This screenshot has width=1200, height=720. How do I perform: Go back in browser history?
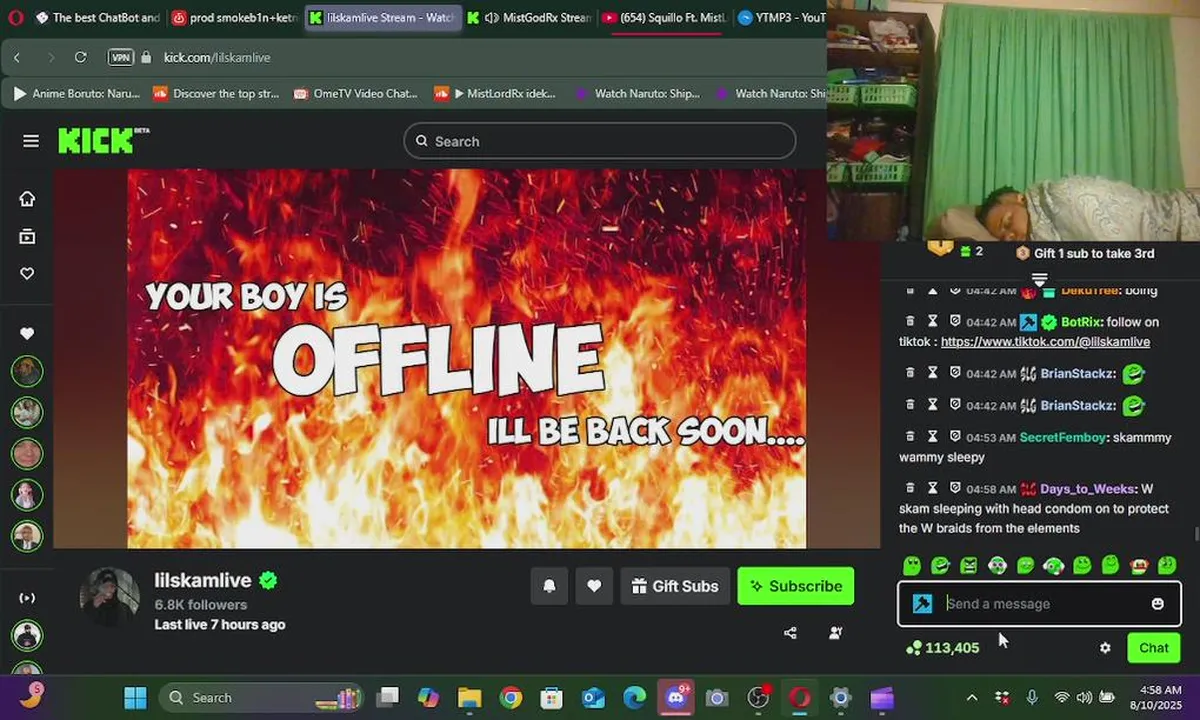(17, 57)
